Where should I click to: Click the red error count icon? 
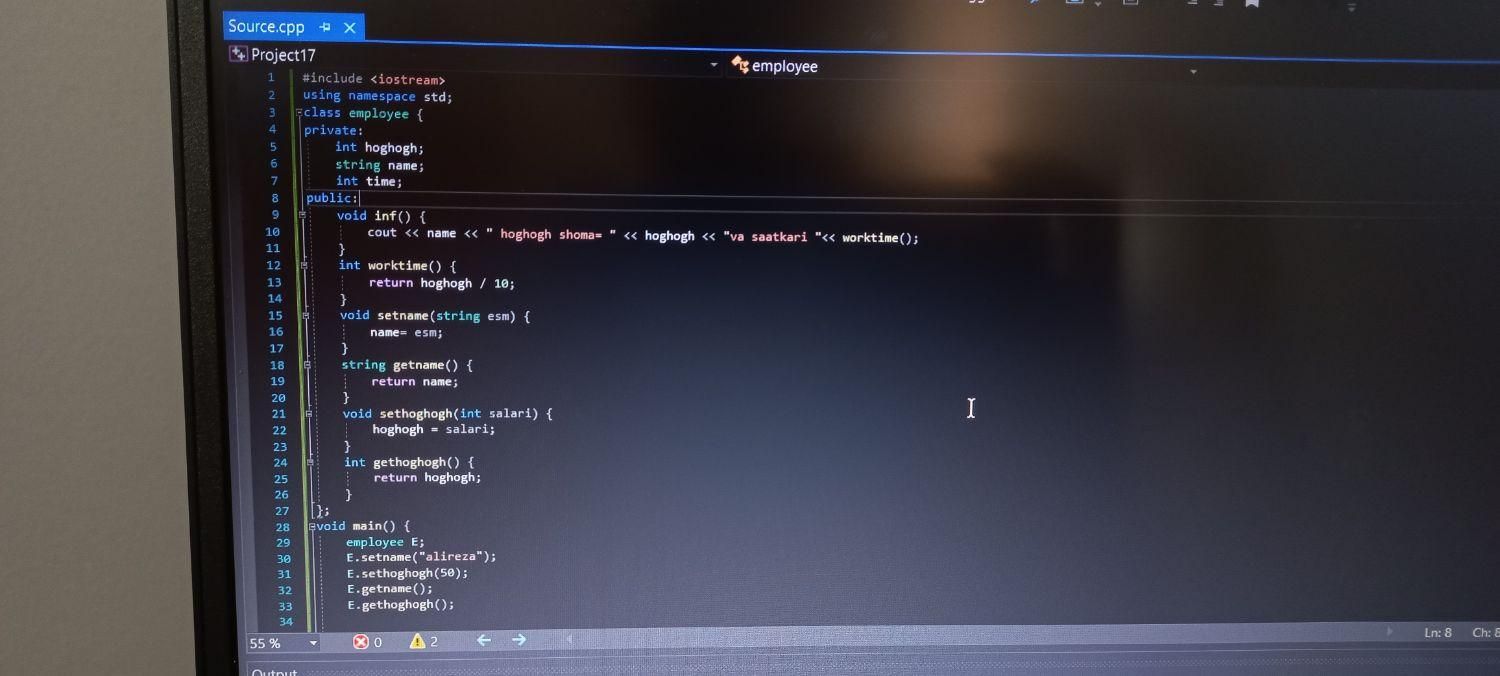[361, 642]
